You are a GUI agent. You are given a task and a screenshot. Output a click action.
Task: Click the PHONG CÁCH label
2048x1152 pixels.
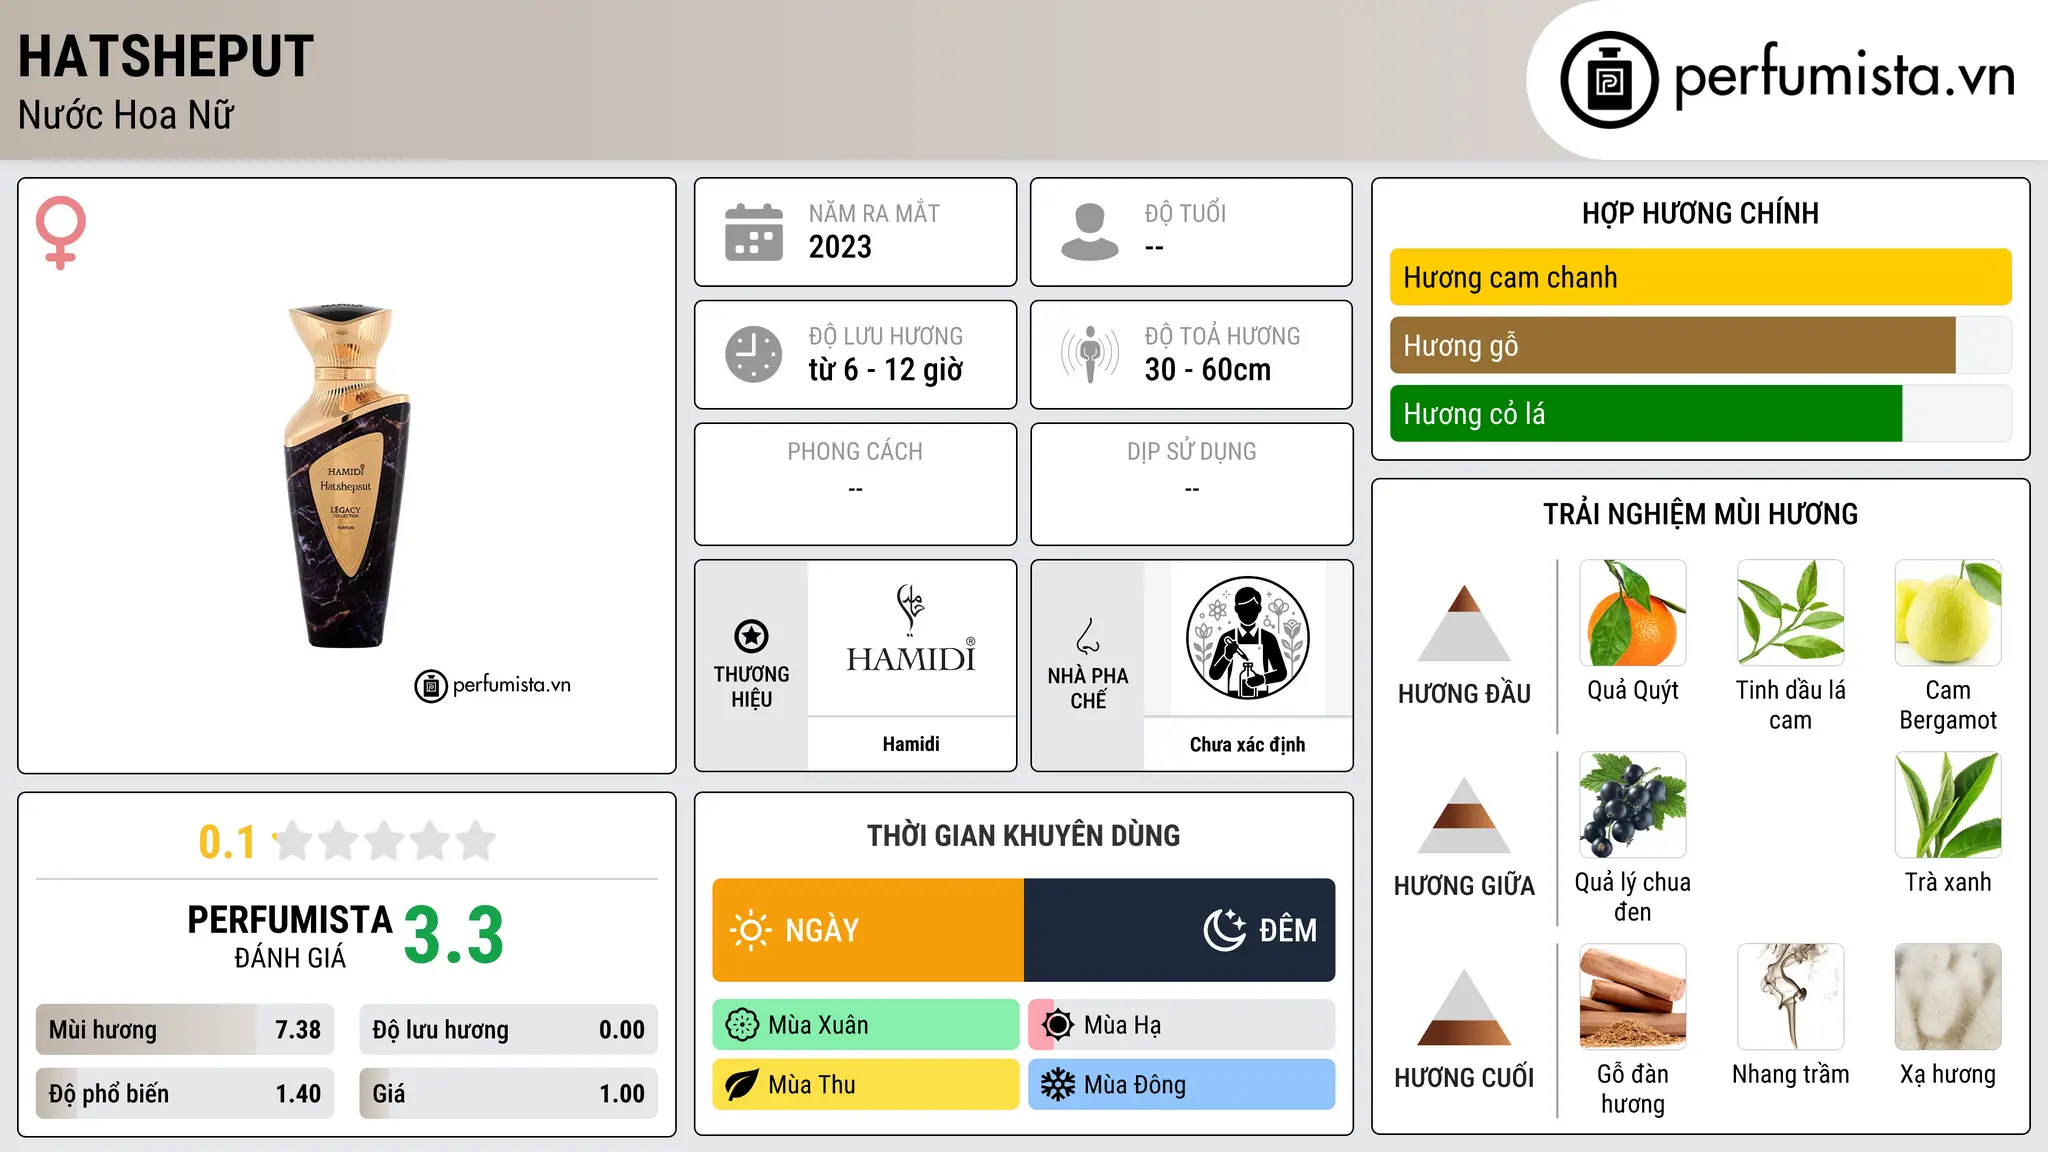click(x=855, y=451)
